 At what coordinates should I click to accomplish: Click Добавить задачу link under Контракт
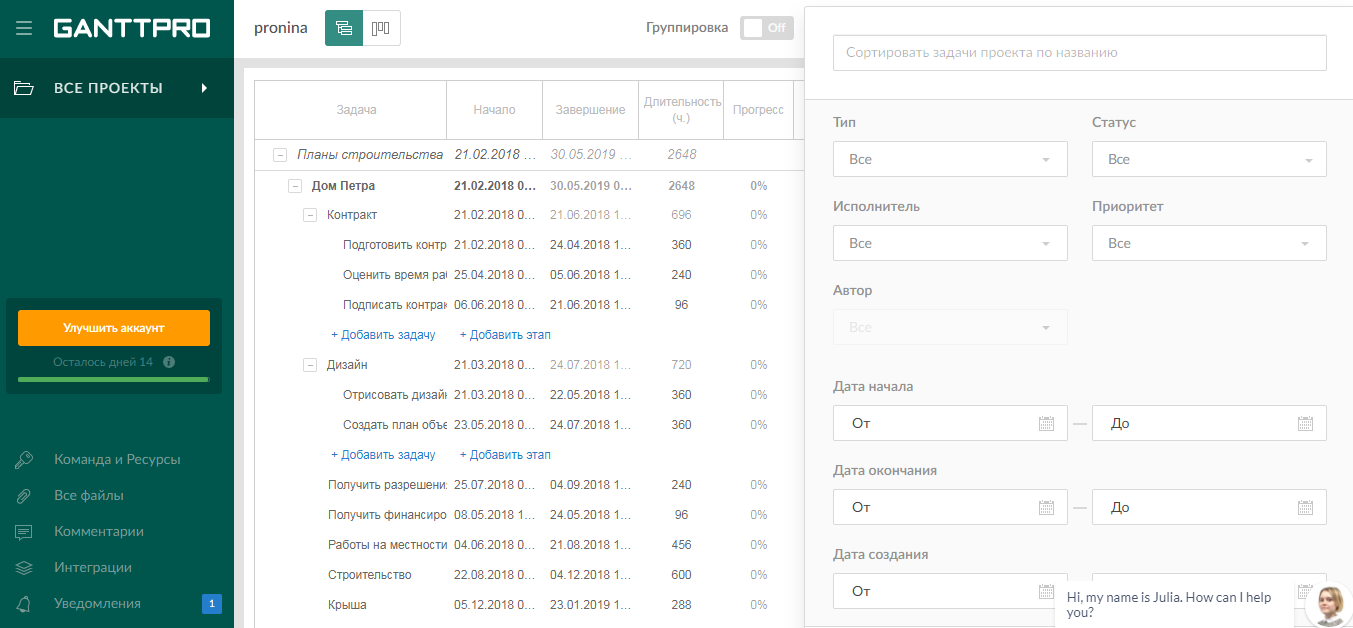point(383,335)
